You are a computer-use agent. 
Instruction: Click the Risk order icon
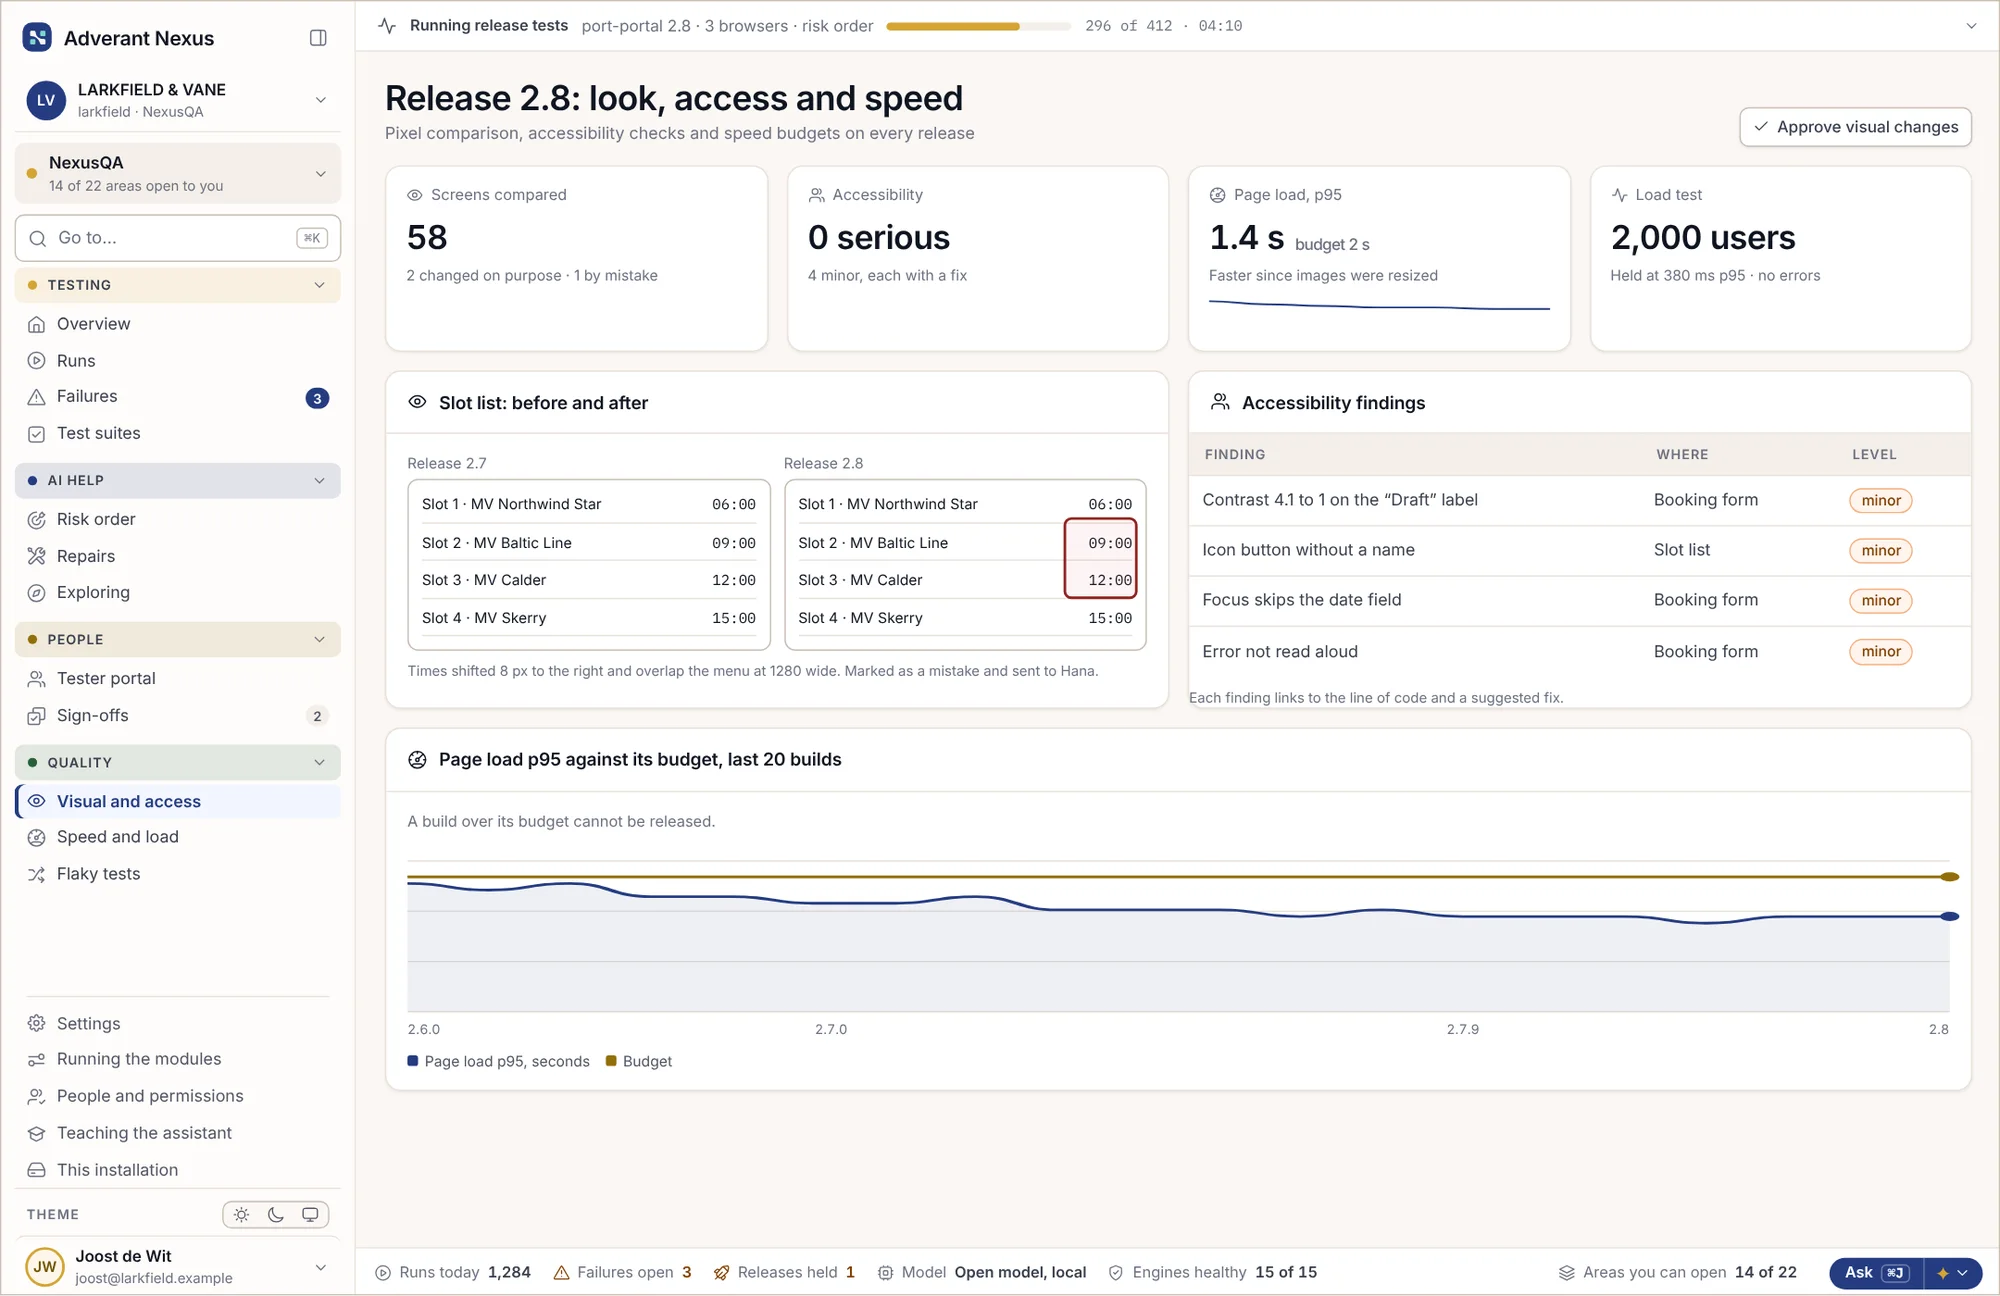[x=37, y=520]
